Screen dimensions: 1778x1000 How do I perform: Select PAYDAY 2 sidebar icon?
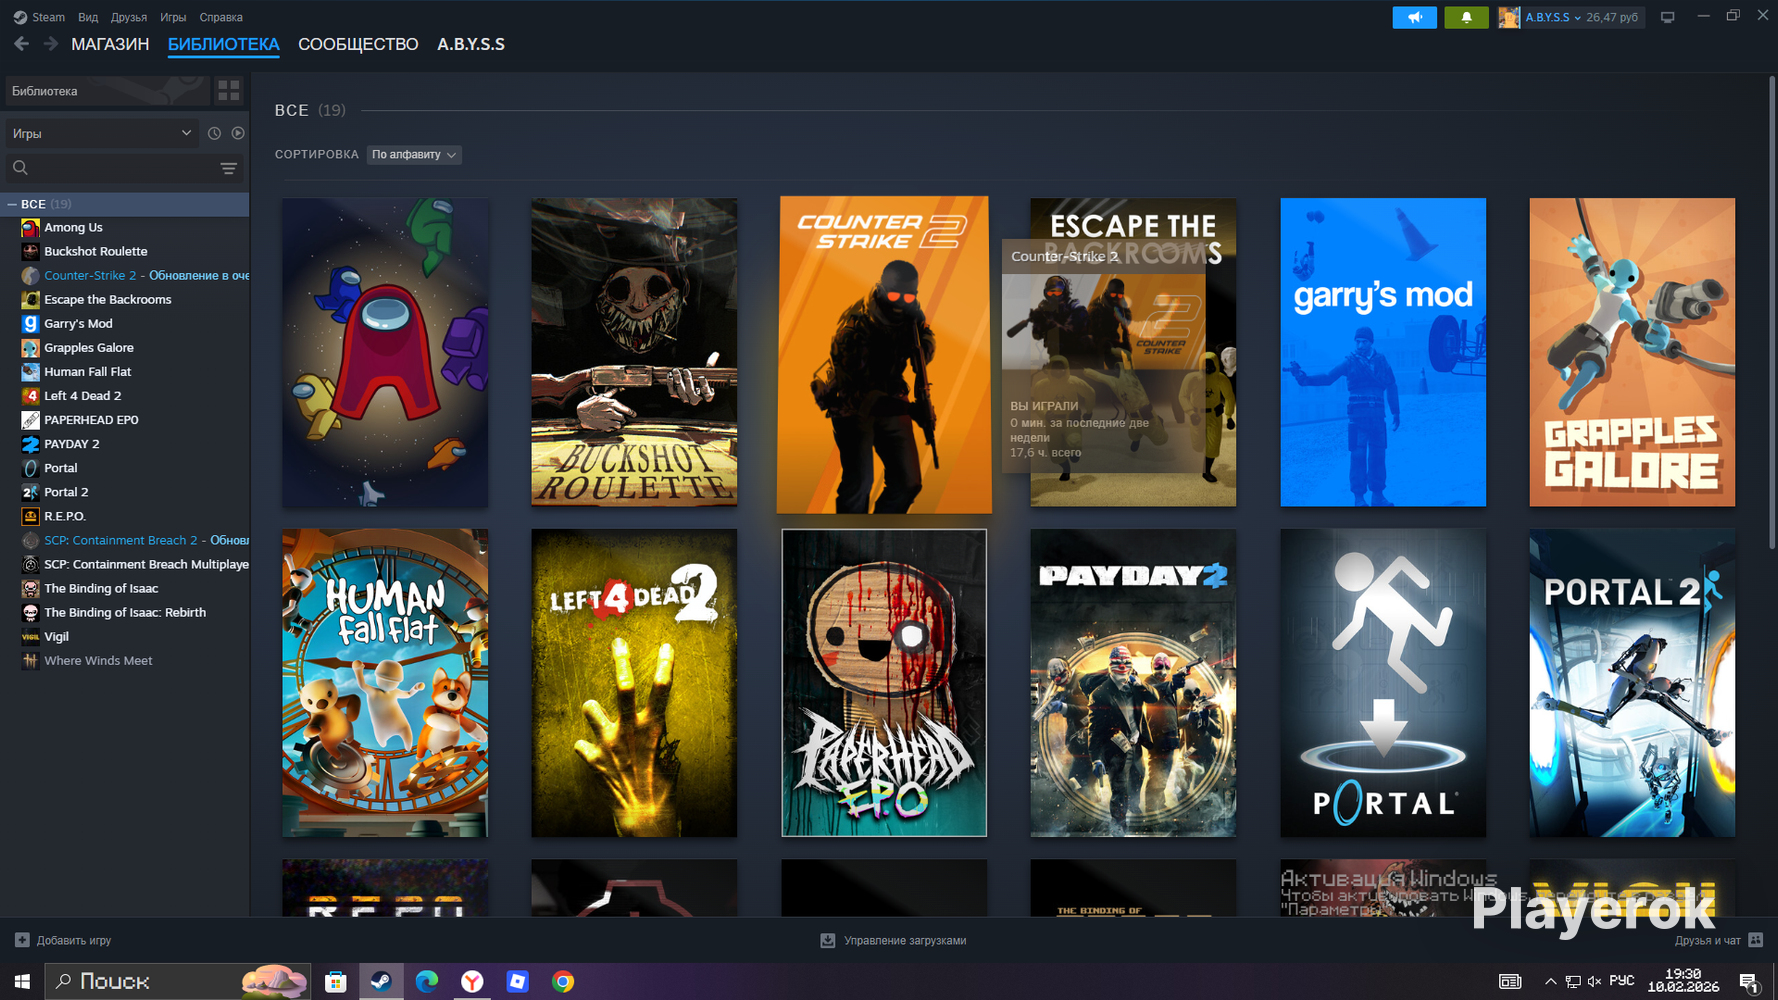click(x=30, y=444)
